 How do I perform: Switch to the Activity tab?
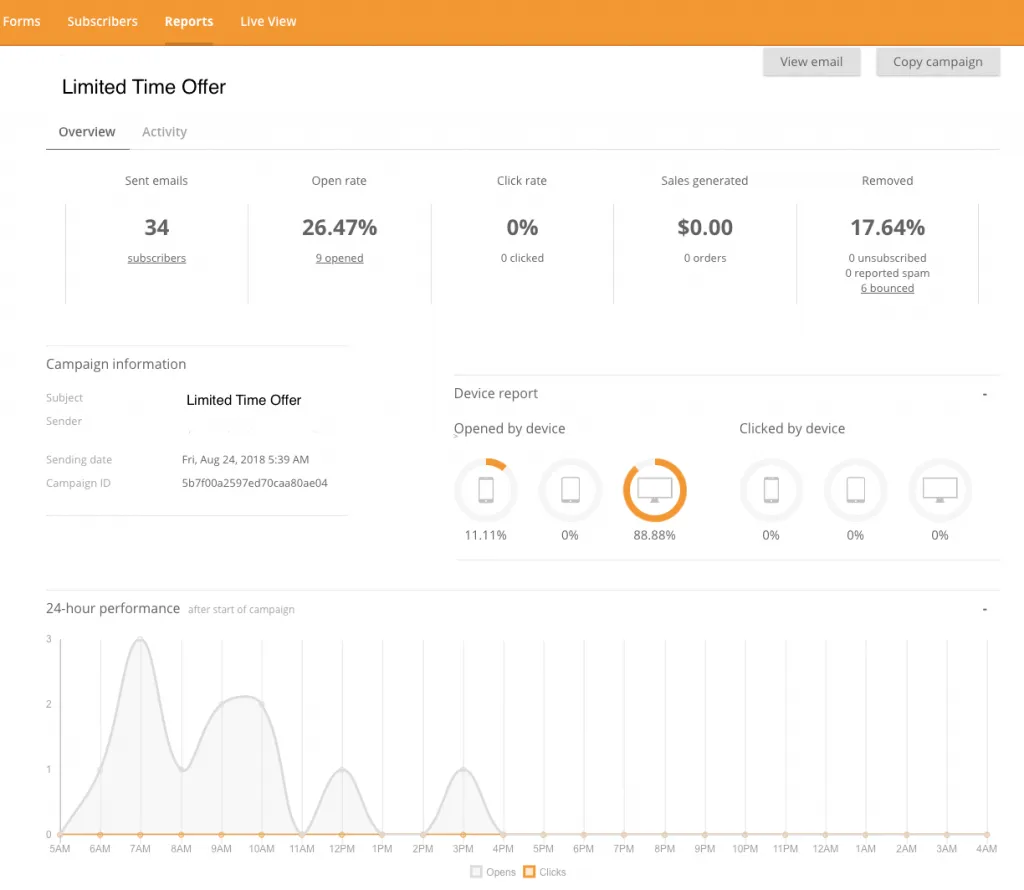coord(165,132)
